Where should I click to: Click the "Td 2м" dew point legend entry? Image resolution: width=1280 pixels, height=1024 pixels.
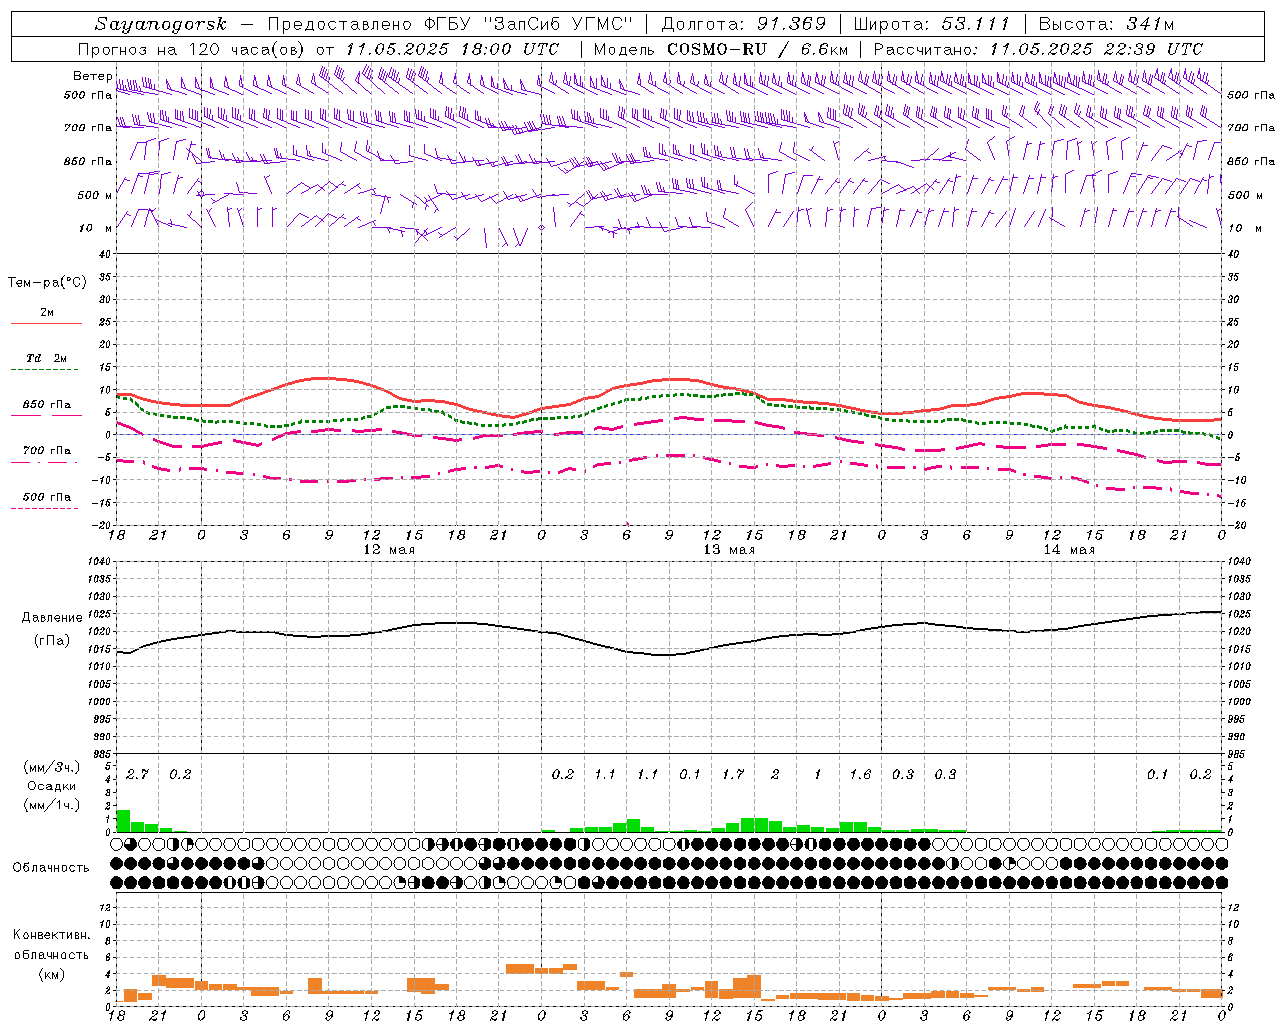(47, 358)
